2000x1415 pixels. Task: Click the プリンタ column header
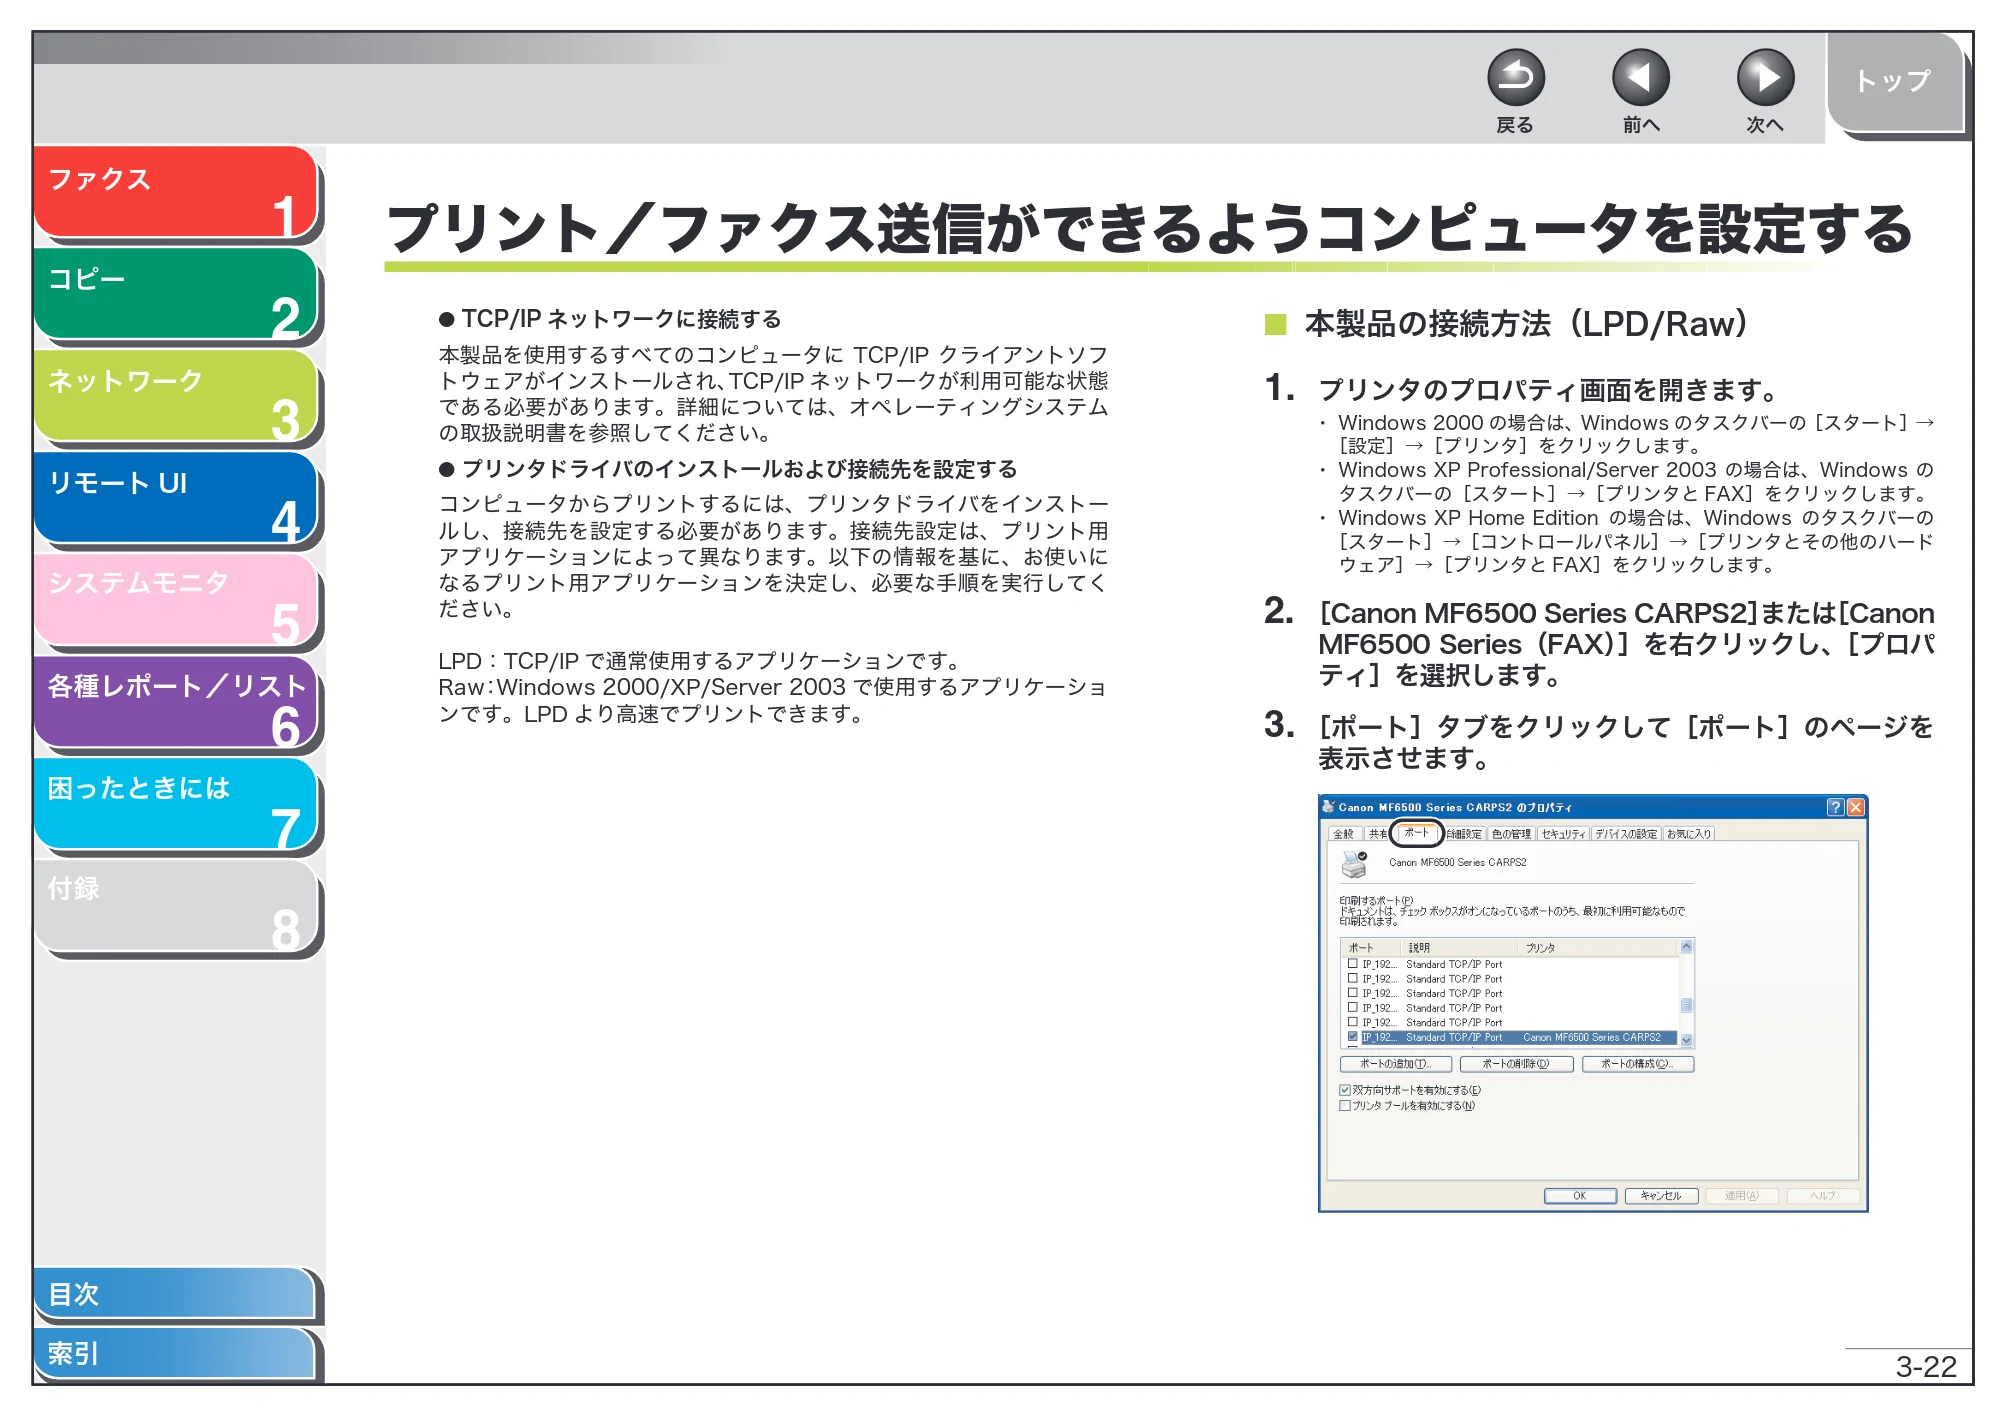click(x=1598, y=947)
